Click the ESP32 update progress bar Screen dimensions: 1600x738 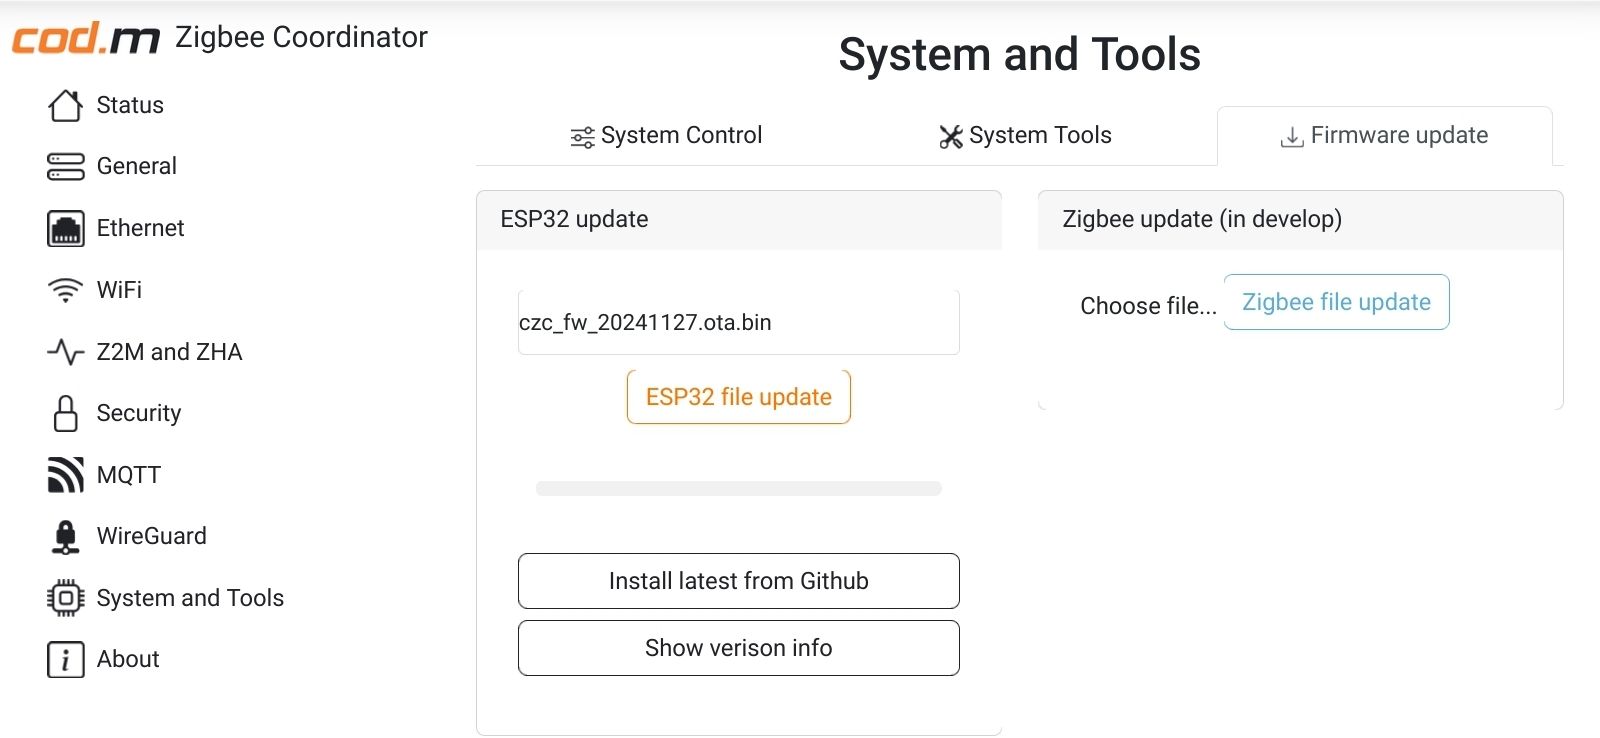point(738,489)
